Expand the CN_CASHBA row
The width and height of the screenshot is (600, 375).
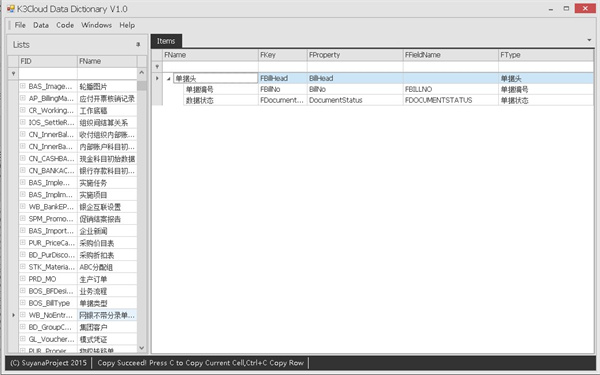[23, 158]
